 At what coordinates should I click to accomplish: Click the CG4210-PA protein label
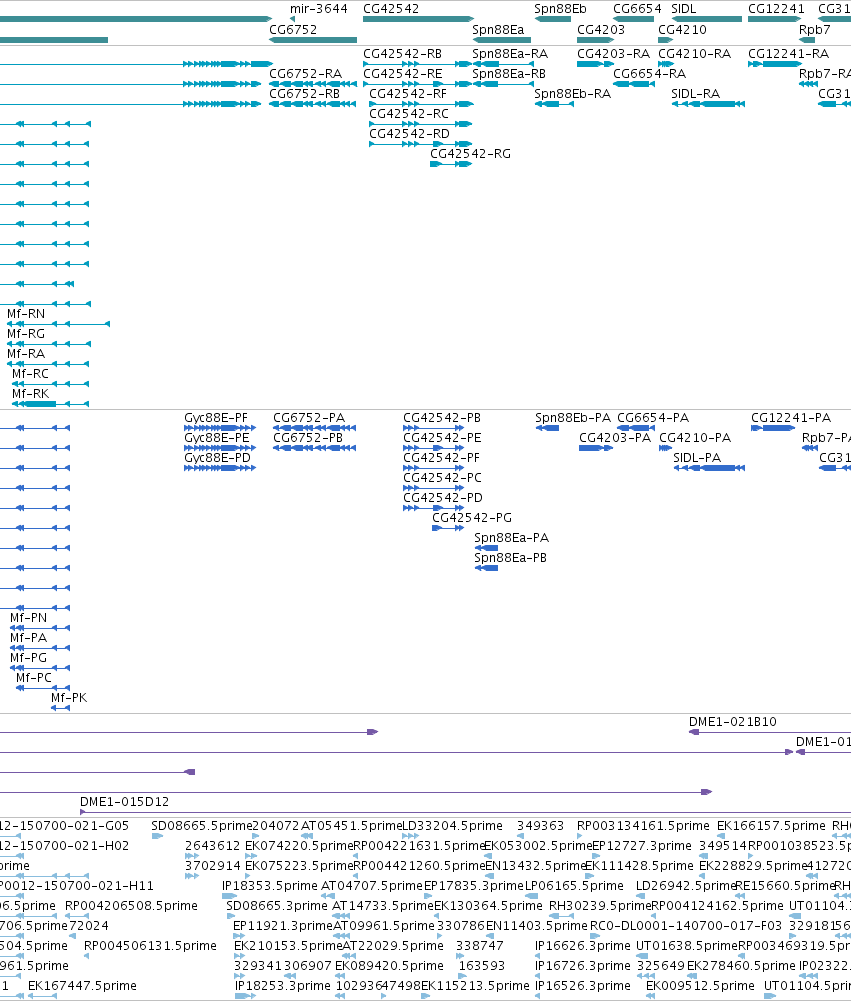coord(695,437)
